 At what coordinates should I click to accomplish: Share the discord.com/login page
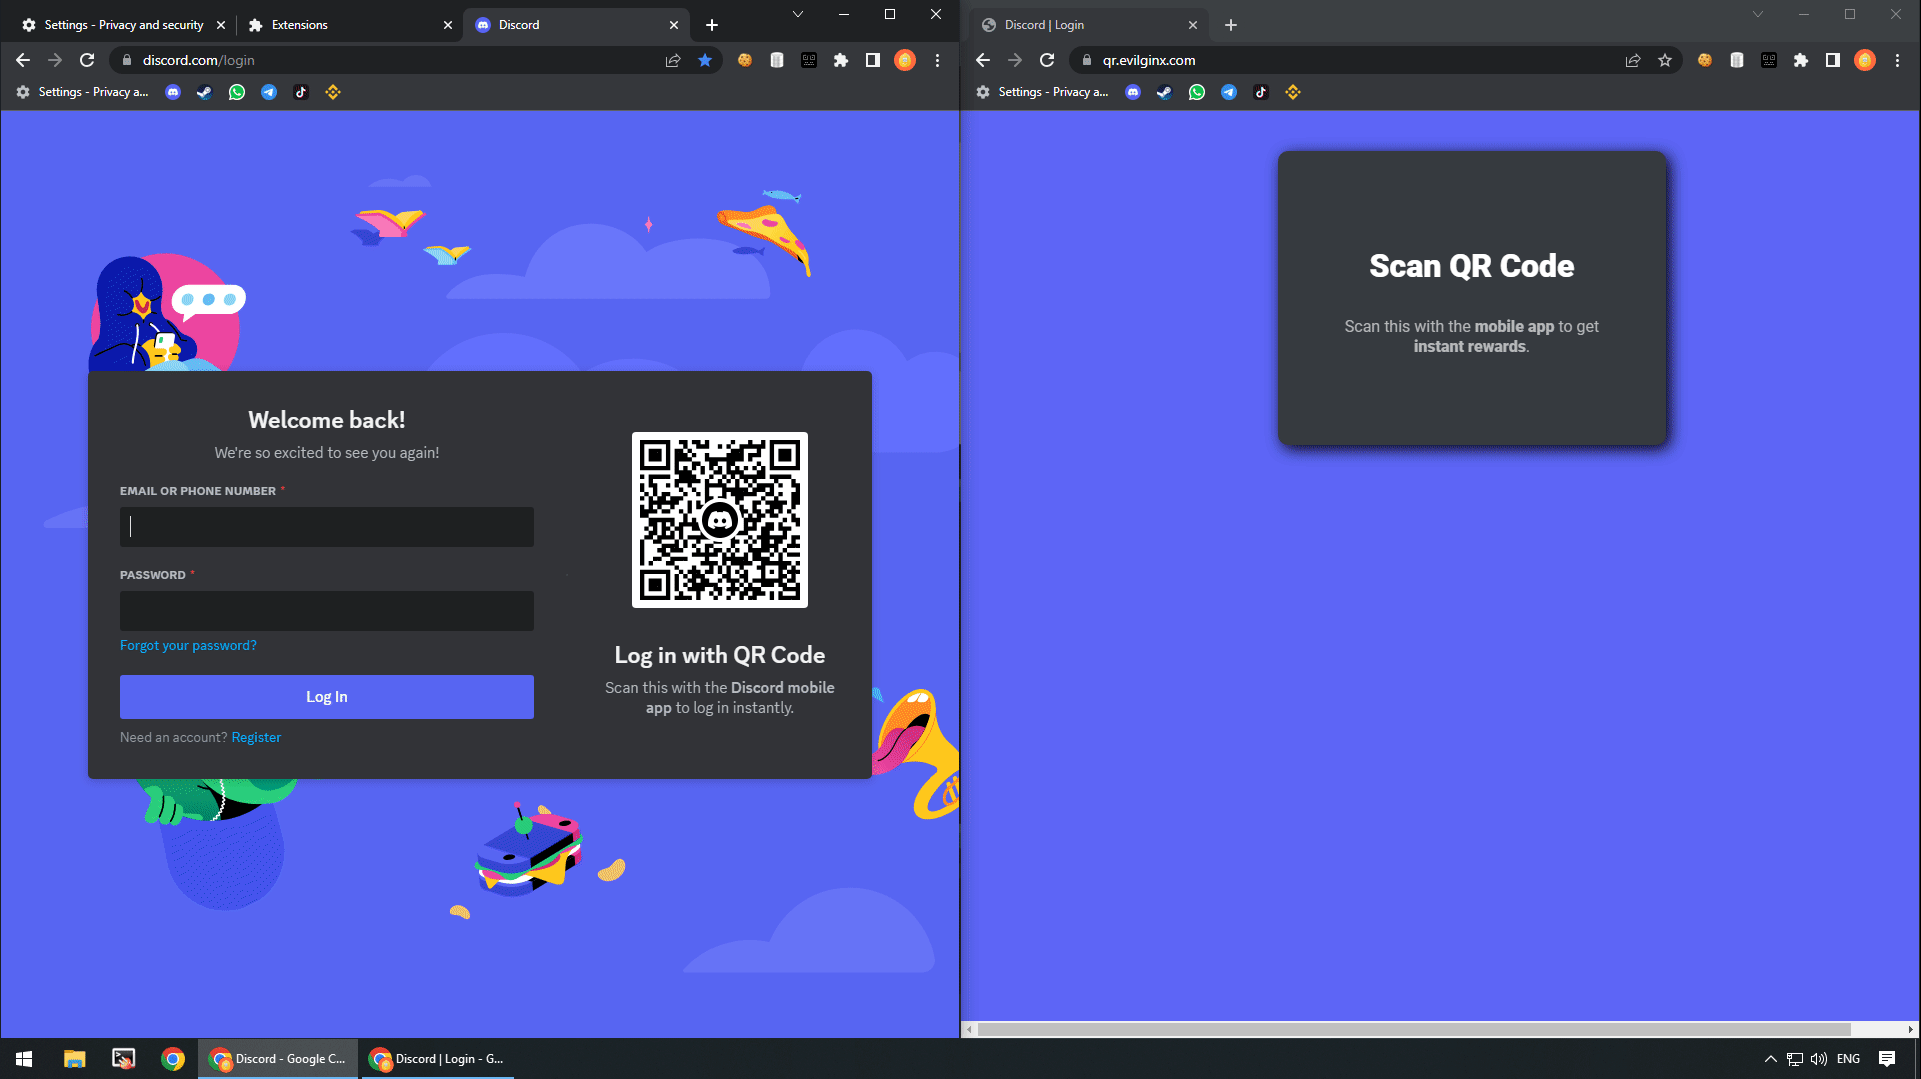pos(673,61)
